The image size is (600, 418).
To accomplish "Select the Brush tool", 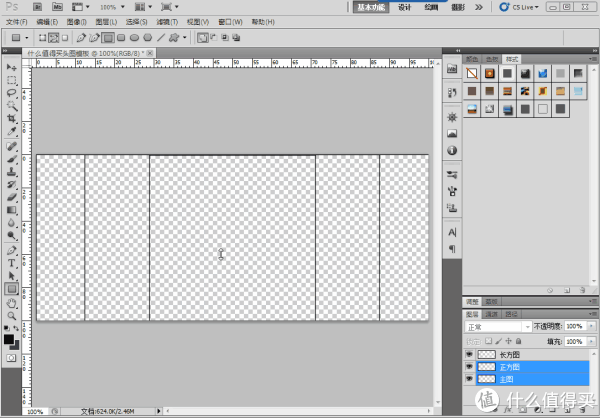I will tap(11, 159).
